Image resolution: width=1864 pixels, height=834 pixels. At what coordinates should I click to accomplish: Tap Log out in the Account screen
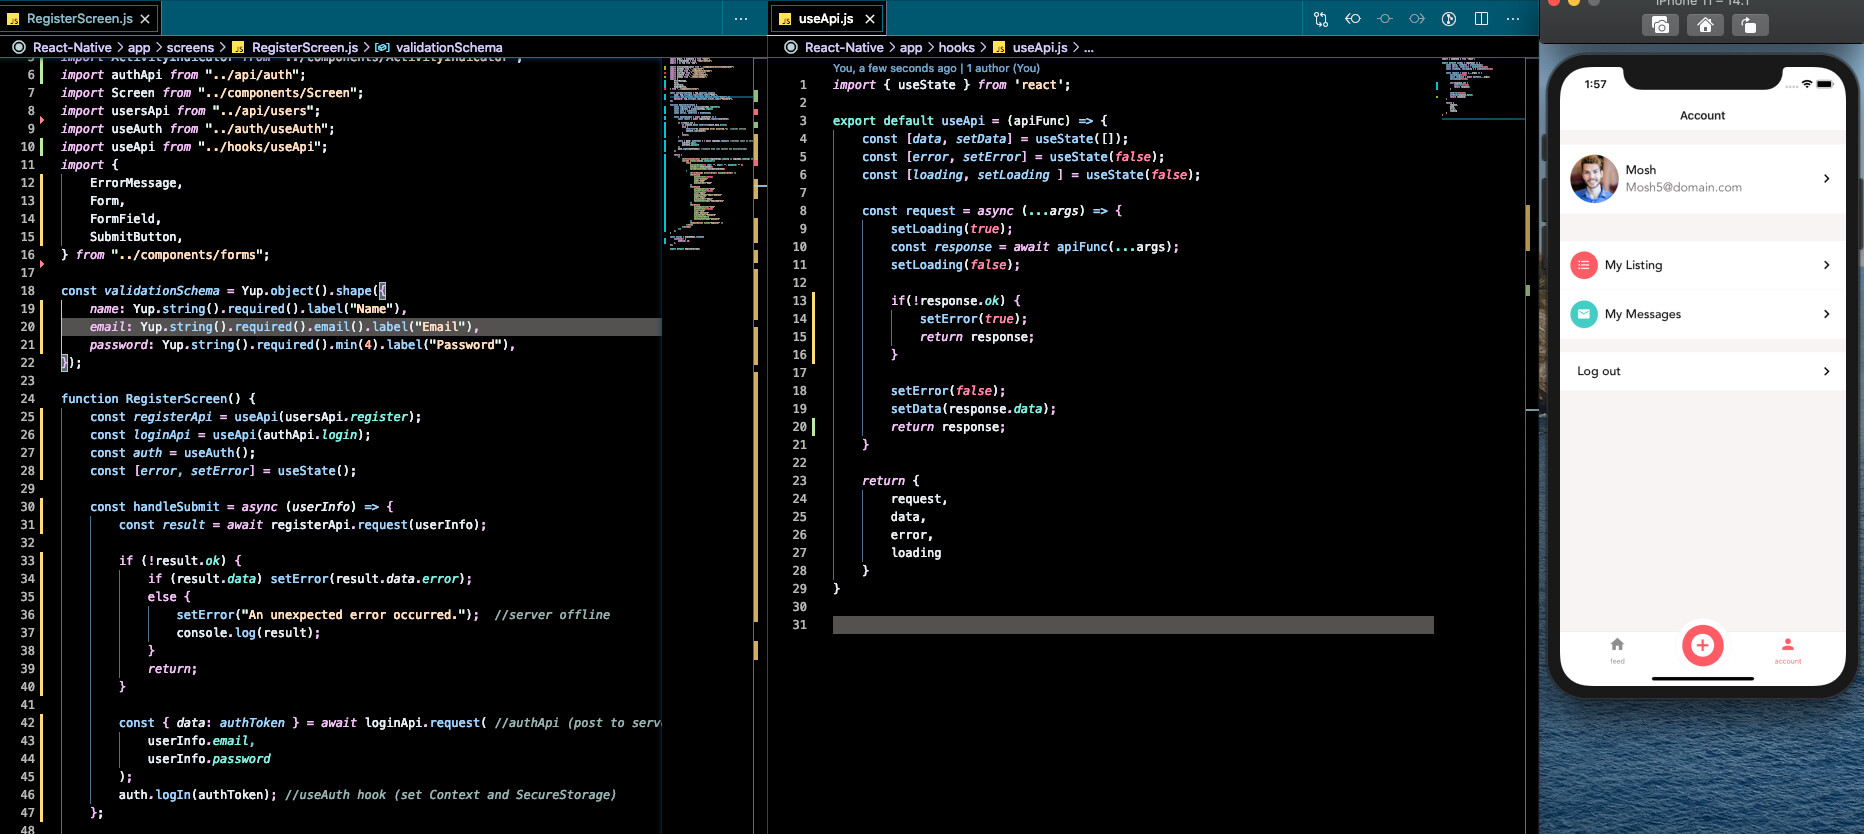coord(1599,371)
